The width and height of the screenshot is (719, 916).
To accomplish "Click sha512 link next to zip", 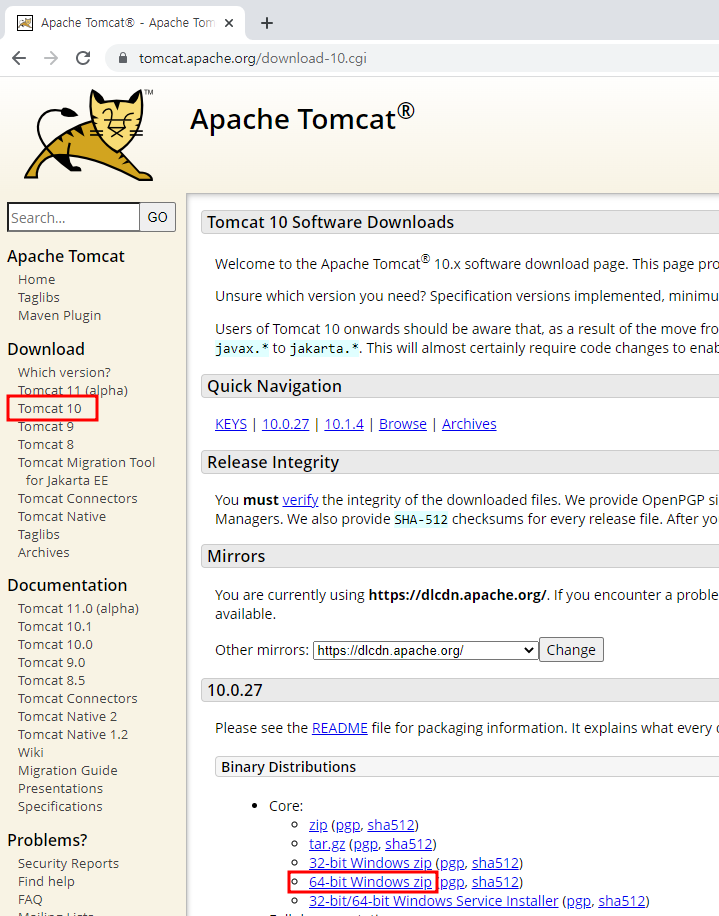I will [x=391, y=825].
